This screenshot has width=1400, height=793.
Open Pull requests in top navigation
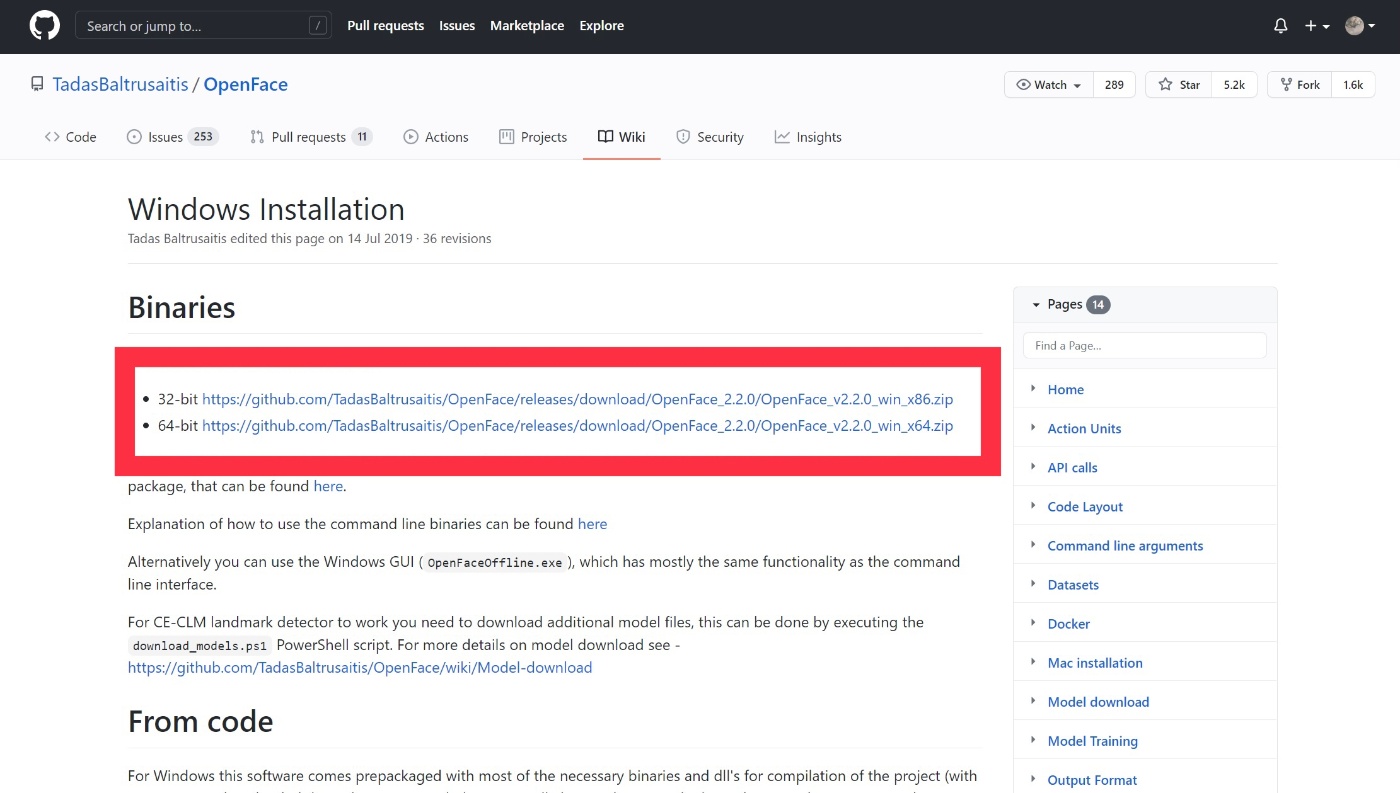pos(386,26)
